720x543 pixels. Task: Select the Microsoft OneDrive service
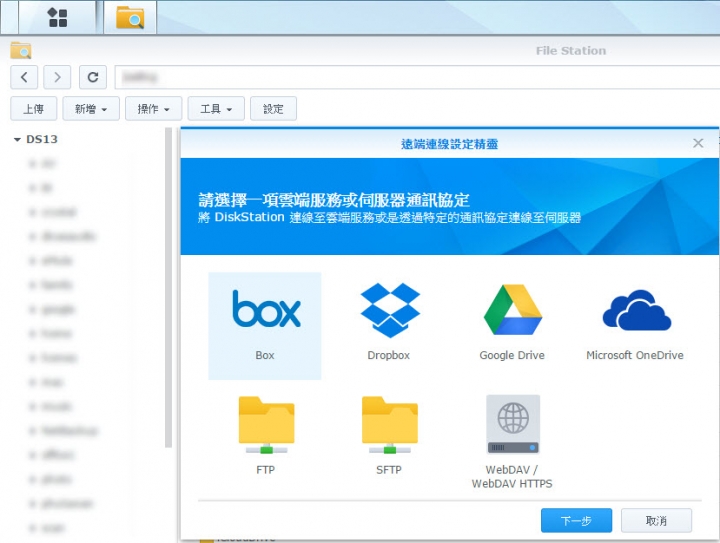(635, 324)
